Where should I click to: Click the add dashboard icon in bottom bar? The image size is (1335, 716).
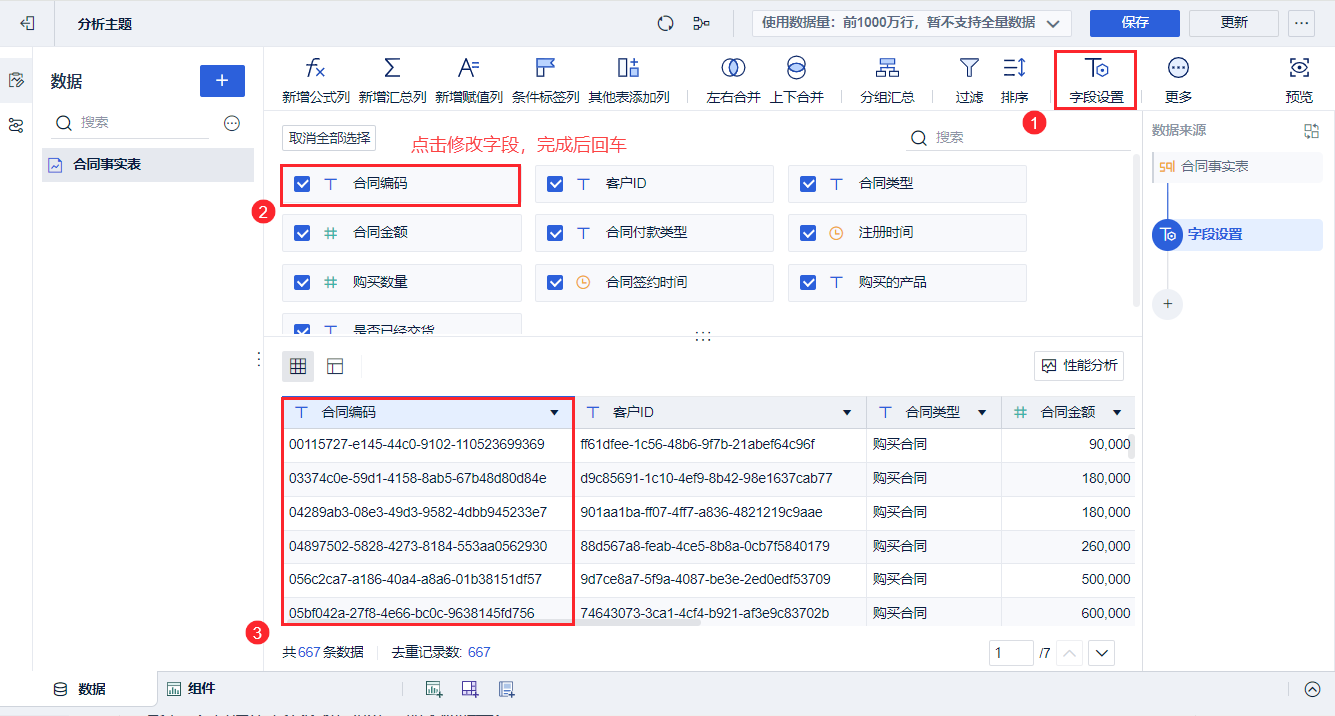pyautogui.click(x=470, y=689)
